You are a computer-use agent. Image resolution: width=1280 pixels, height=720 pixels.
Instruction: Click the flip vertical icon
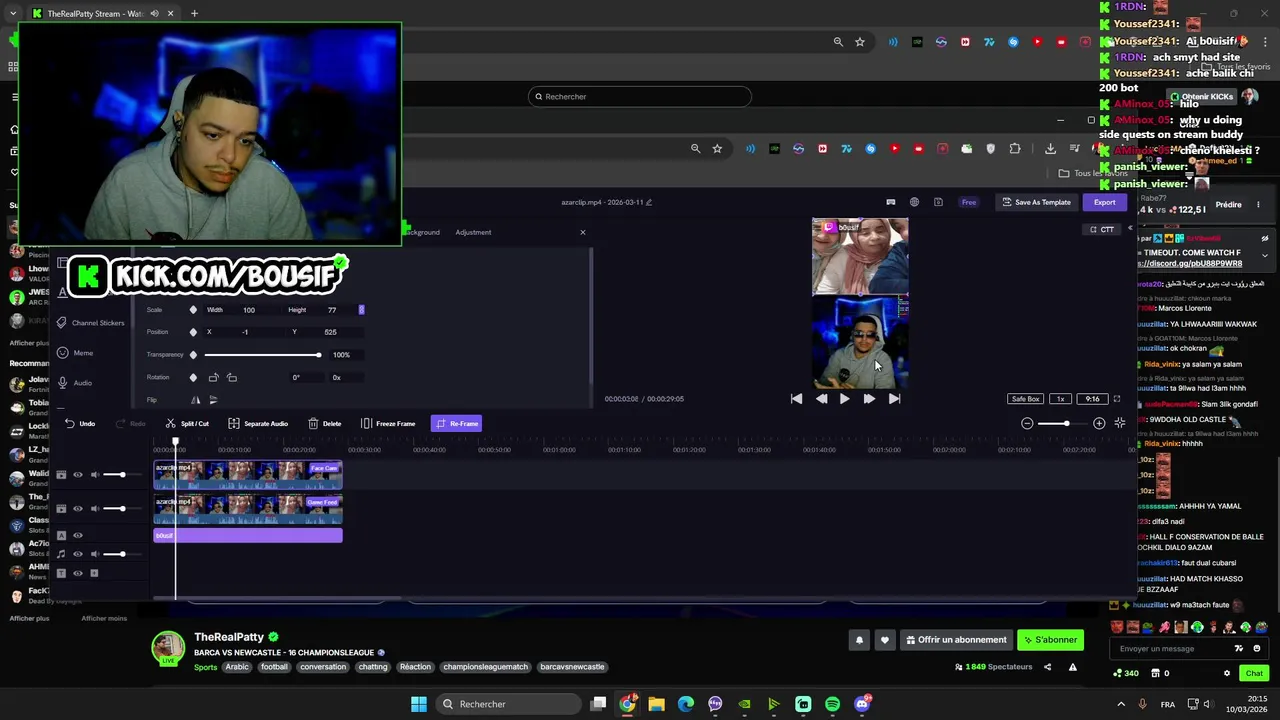click(213, 400)
